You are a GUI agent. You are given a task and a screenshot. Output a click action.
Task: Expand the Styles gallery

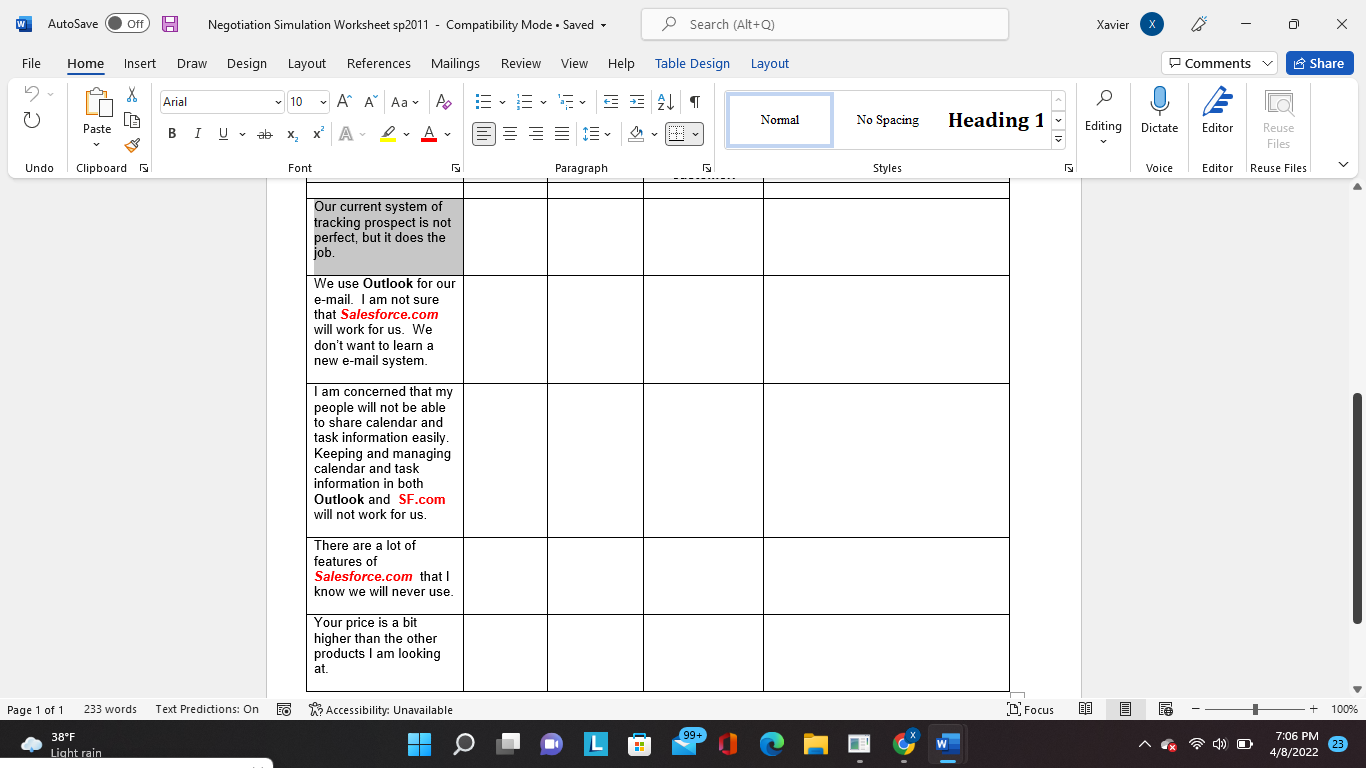[x=1058, y=140]
